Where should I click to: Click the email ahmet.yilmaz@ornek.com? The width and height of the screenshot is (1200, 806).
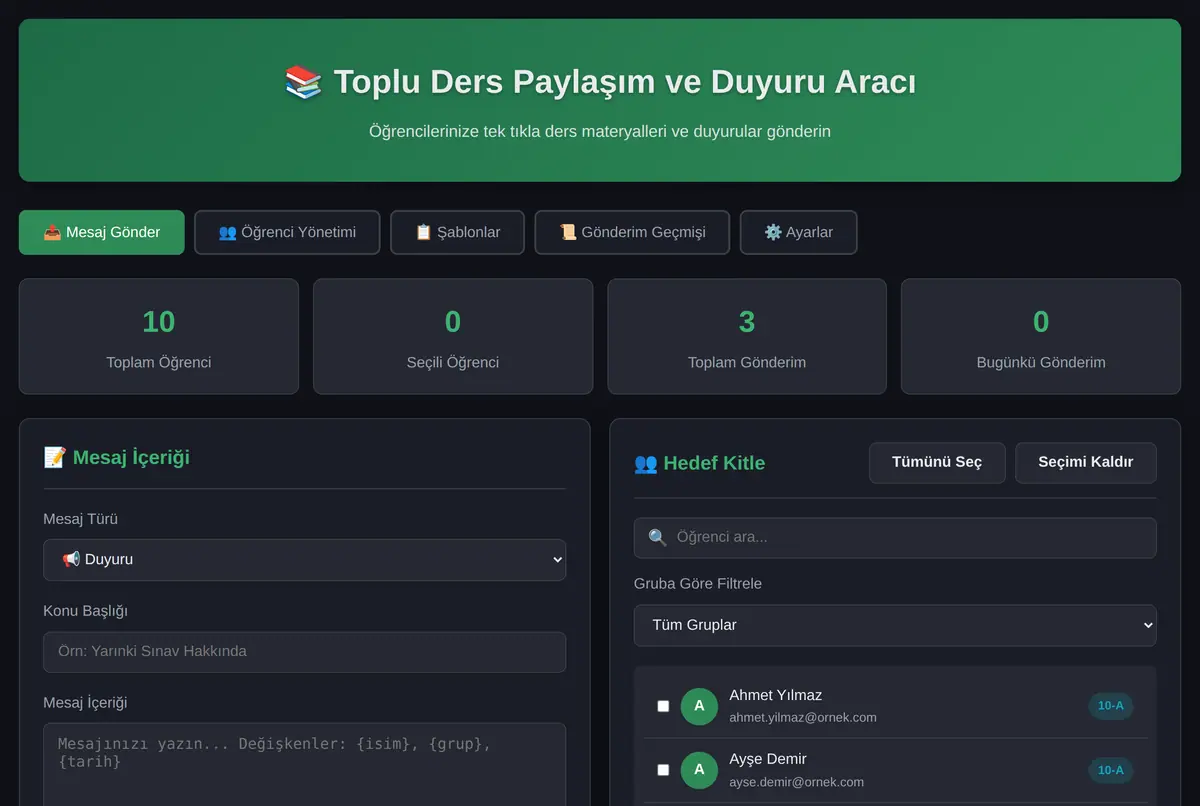tap(803, 718)
